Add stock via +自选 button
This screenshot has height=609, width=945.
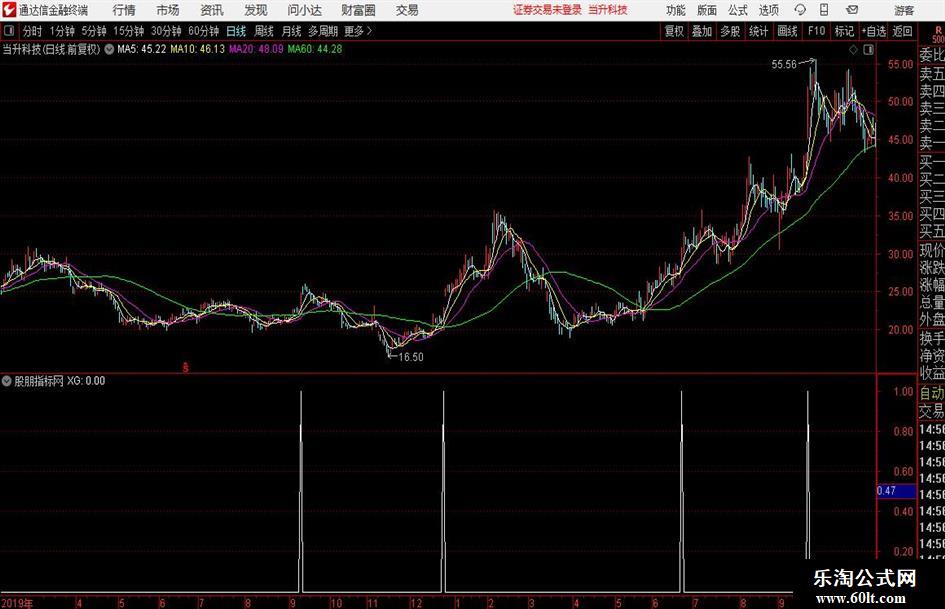pyautogui.click(x=874, y=31)
